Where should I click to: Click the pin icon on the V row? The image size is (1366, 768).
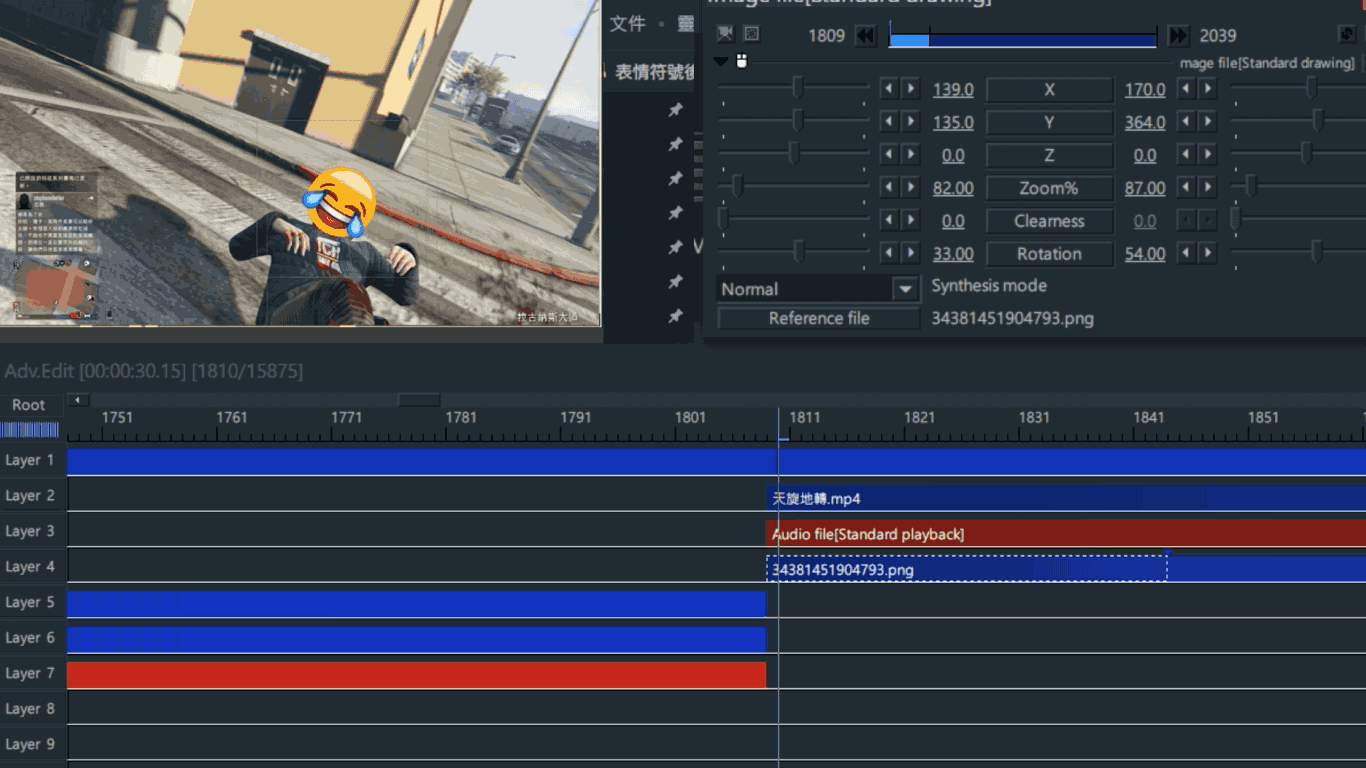point(676,247)
